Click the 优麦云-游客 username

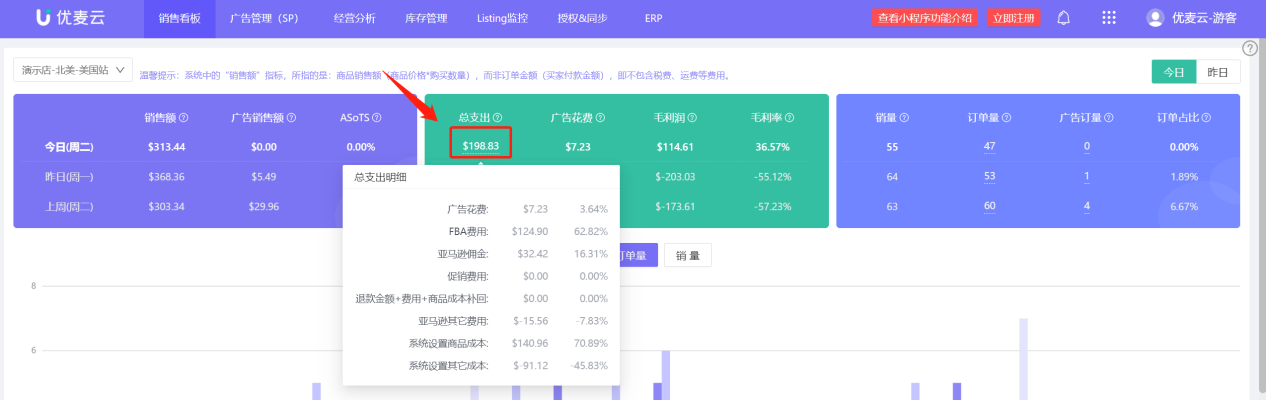tap(1204, 18)
